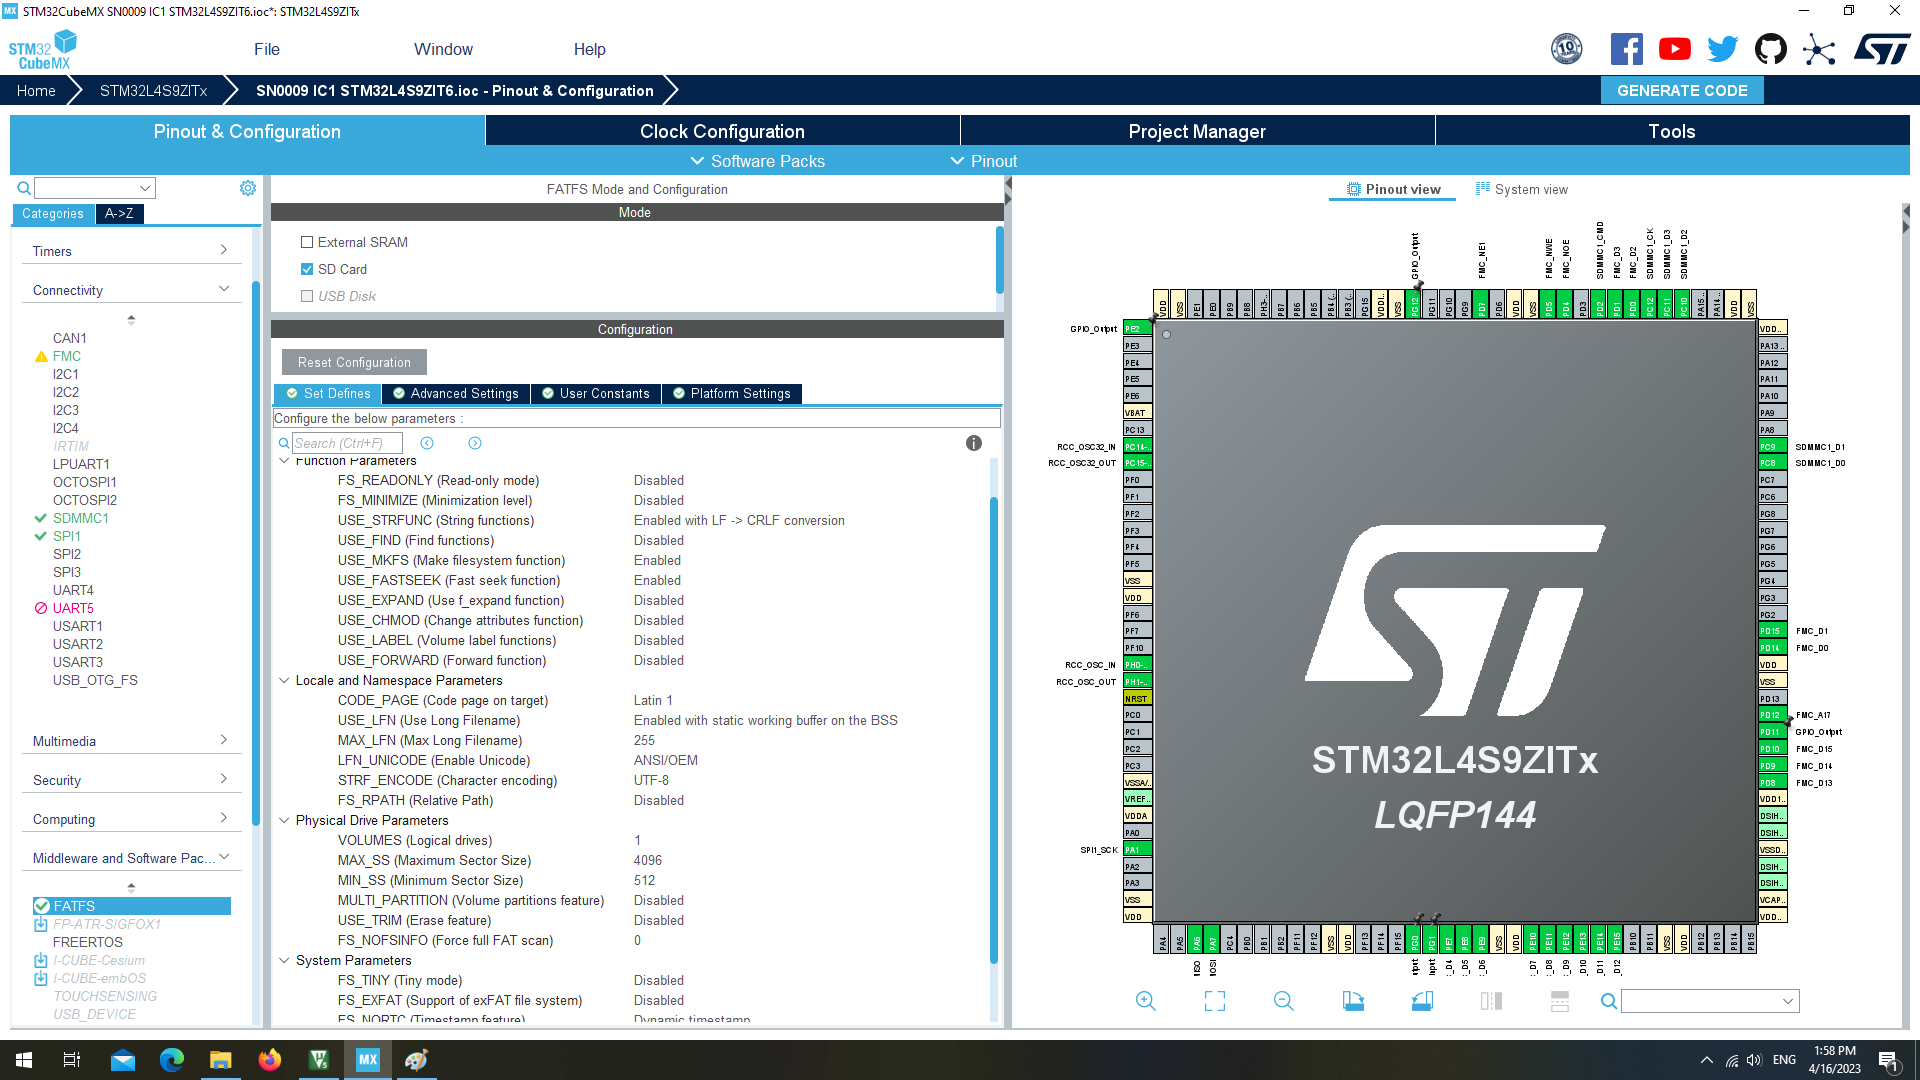
Task: Open the STM32CubeMX GitHub page icon
Action: coord(1771,48)
